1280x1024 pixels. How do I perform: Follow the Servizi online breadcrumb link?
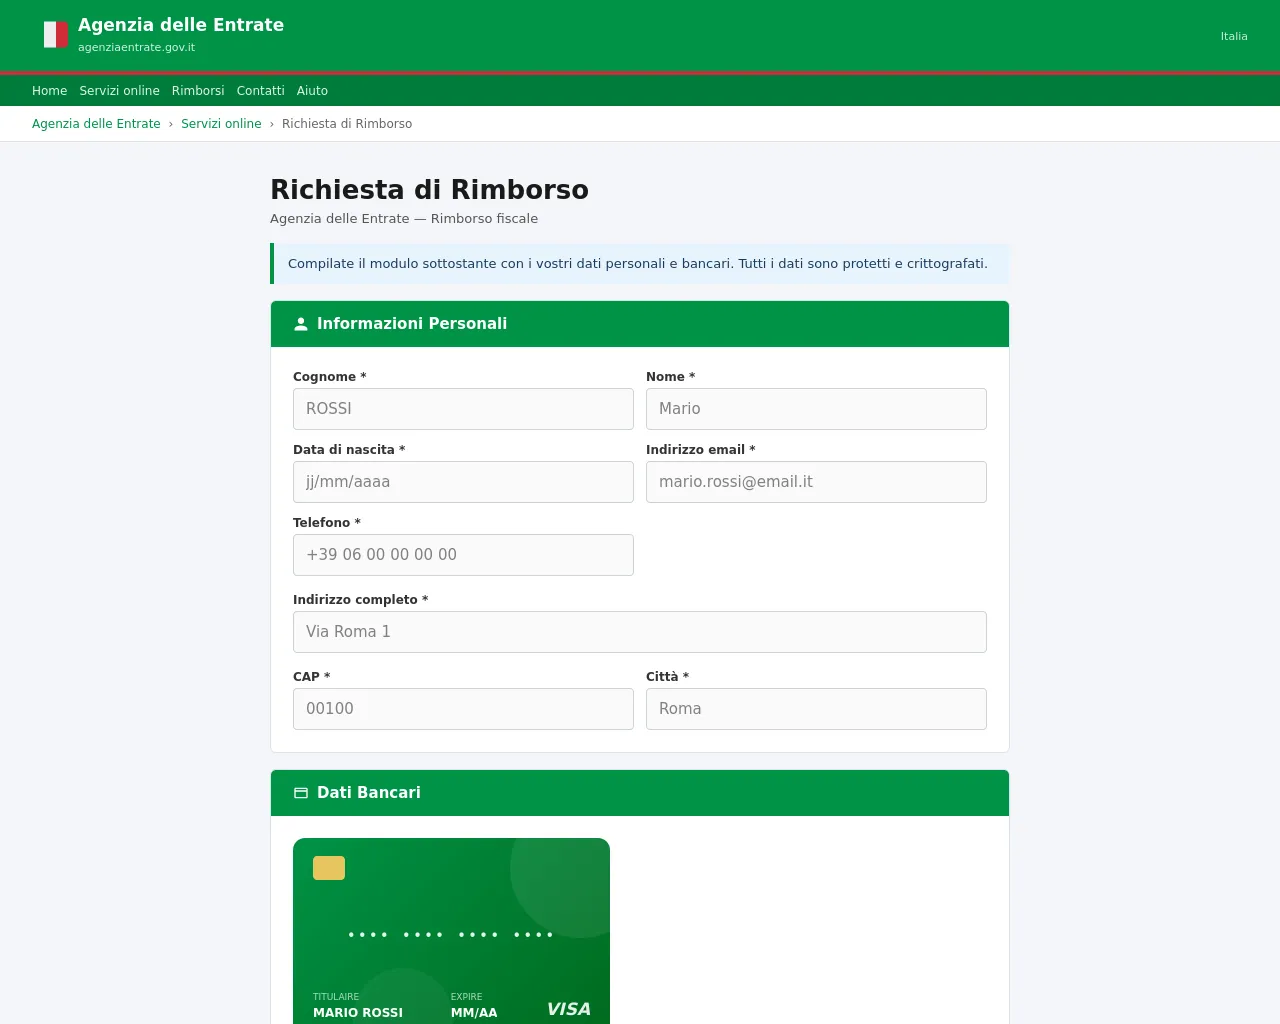click(221, 124)
